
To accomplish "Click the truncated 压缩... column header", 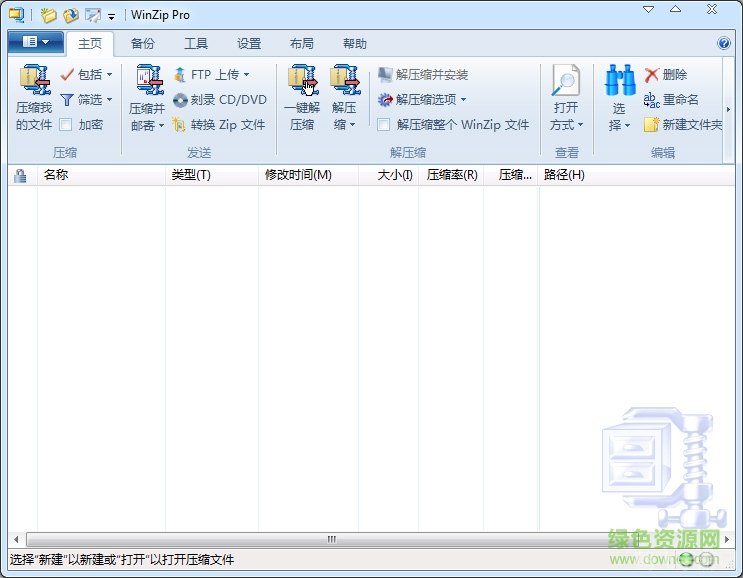I will coord(511,175).
